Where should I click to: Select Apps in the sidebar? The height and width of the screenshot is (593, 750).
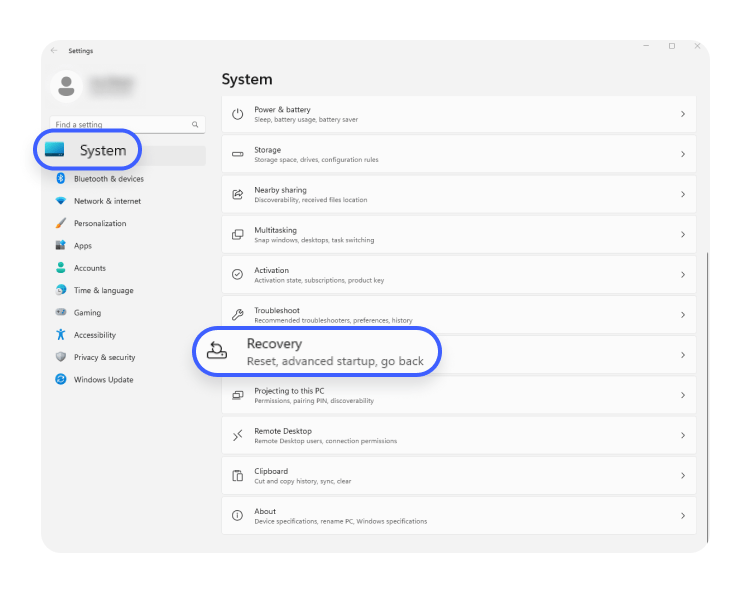click(x=83, y=246)
